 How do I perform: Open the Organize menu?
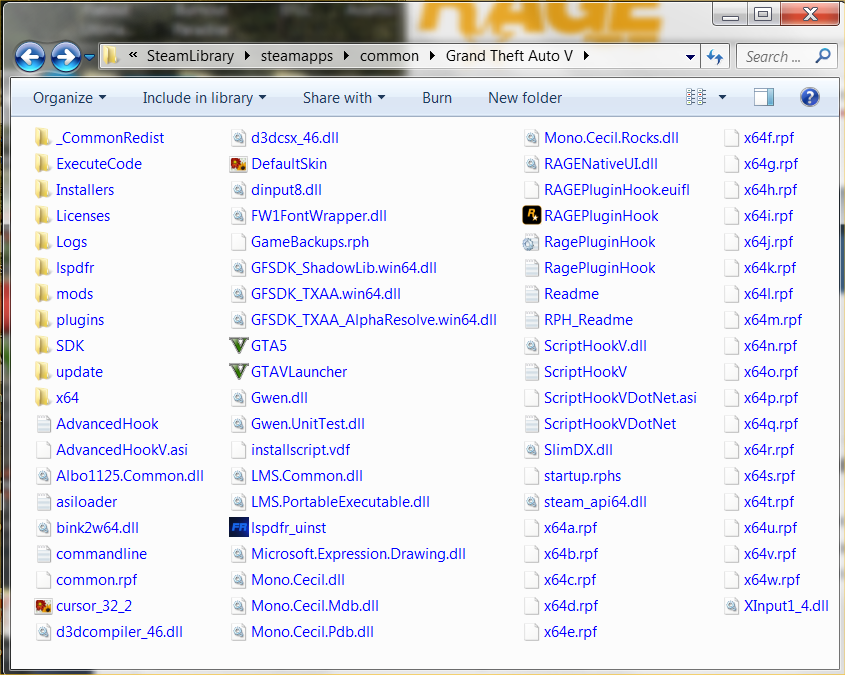point(69,98)
